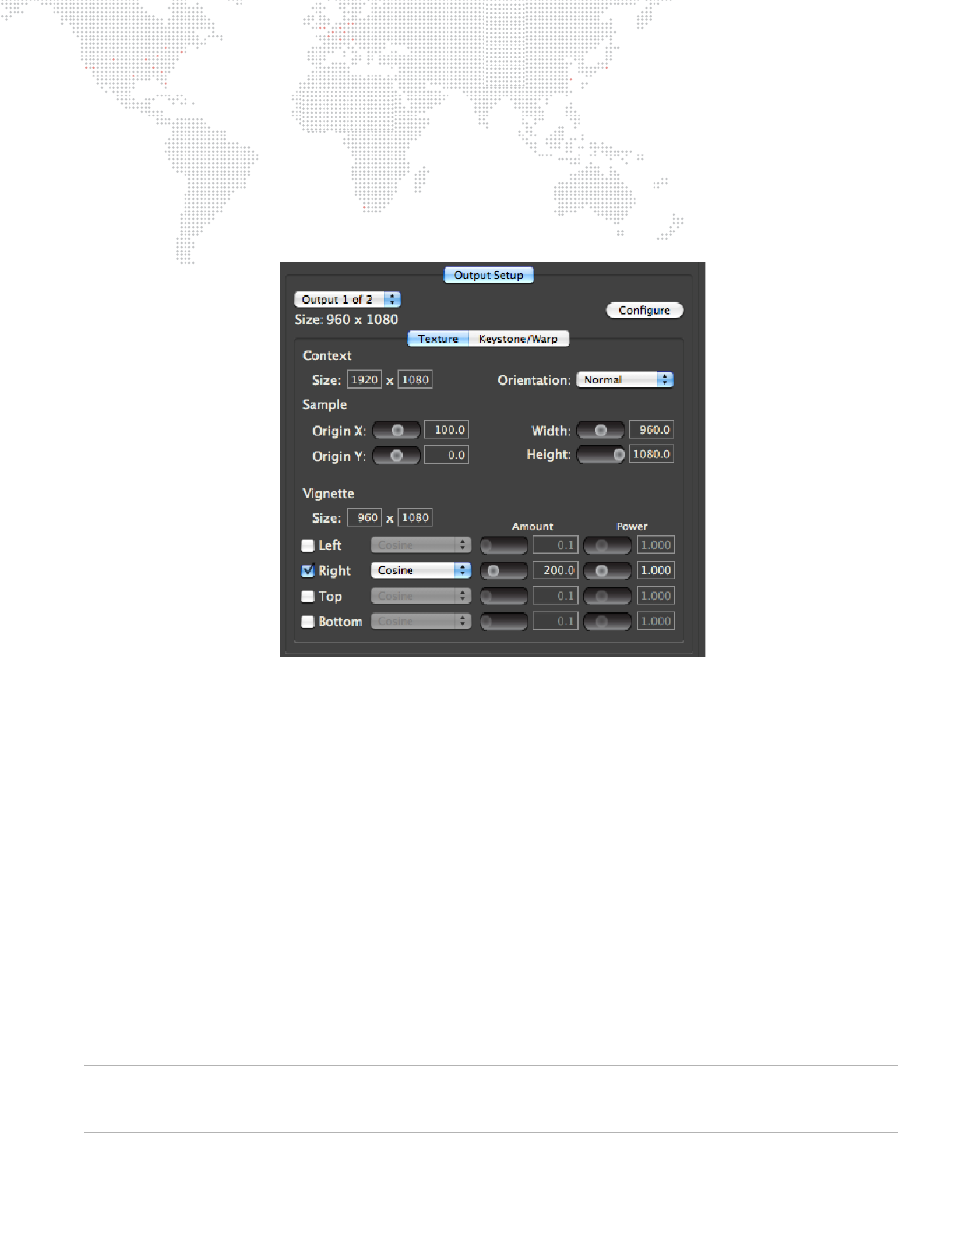This screenshot has height=1235, width=954.
Task: Click the Sample section label
Action: point(325,405)
